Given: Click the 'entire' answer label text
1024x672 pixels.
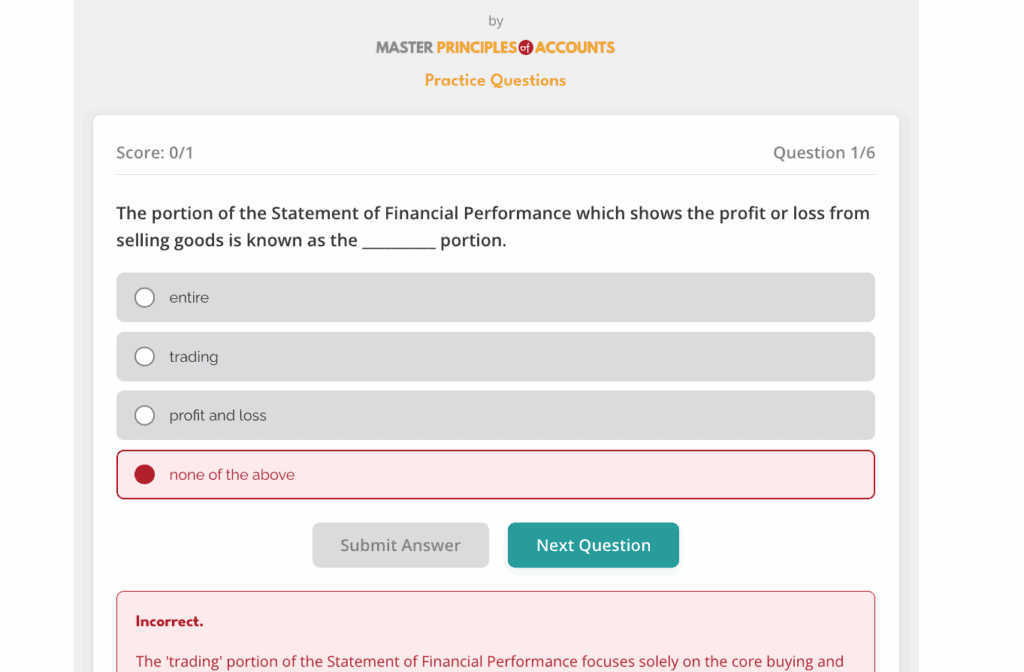Looking at the screenshot, I should pyautogui.click(x=189, y=298).
